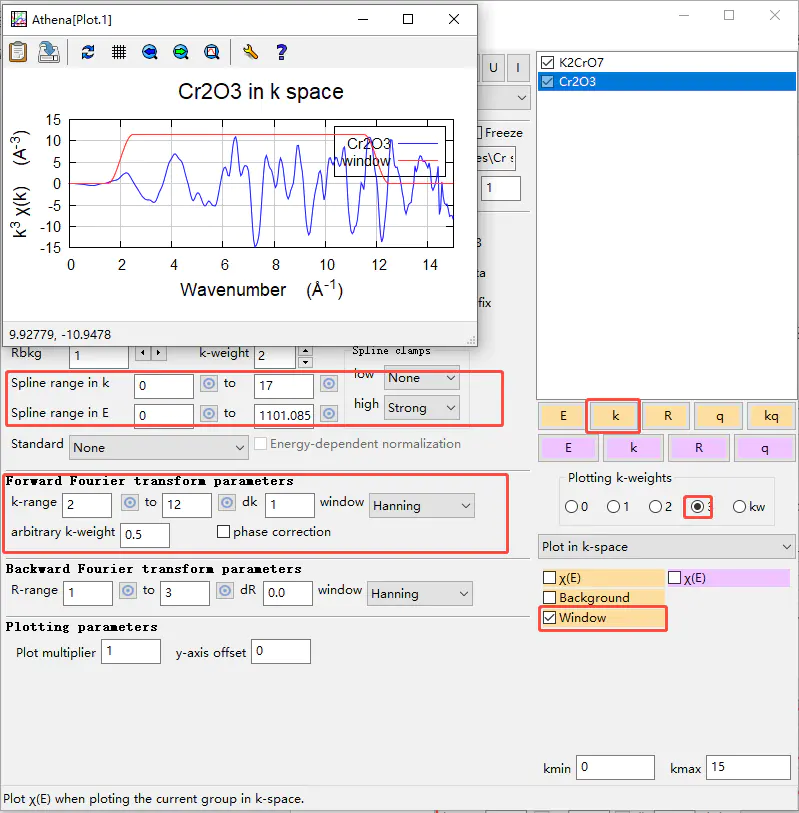Decrease k-weight with down spinner
The width and height of the screenshot is (799, 813).
pyautogui.click(x=306, y=362)
